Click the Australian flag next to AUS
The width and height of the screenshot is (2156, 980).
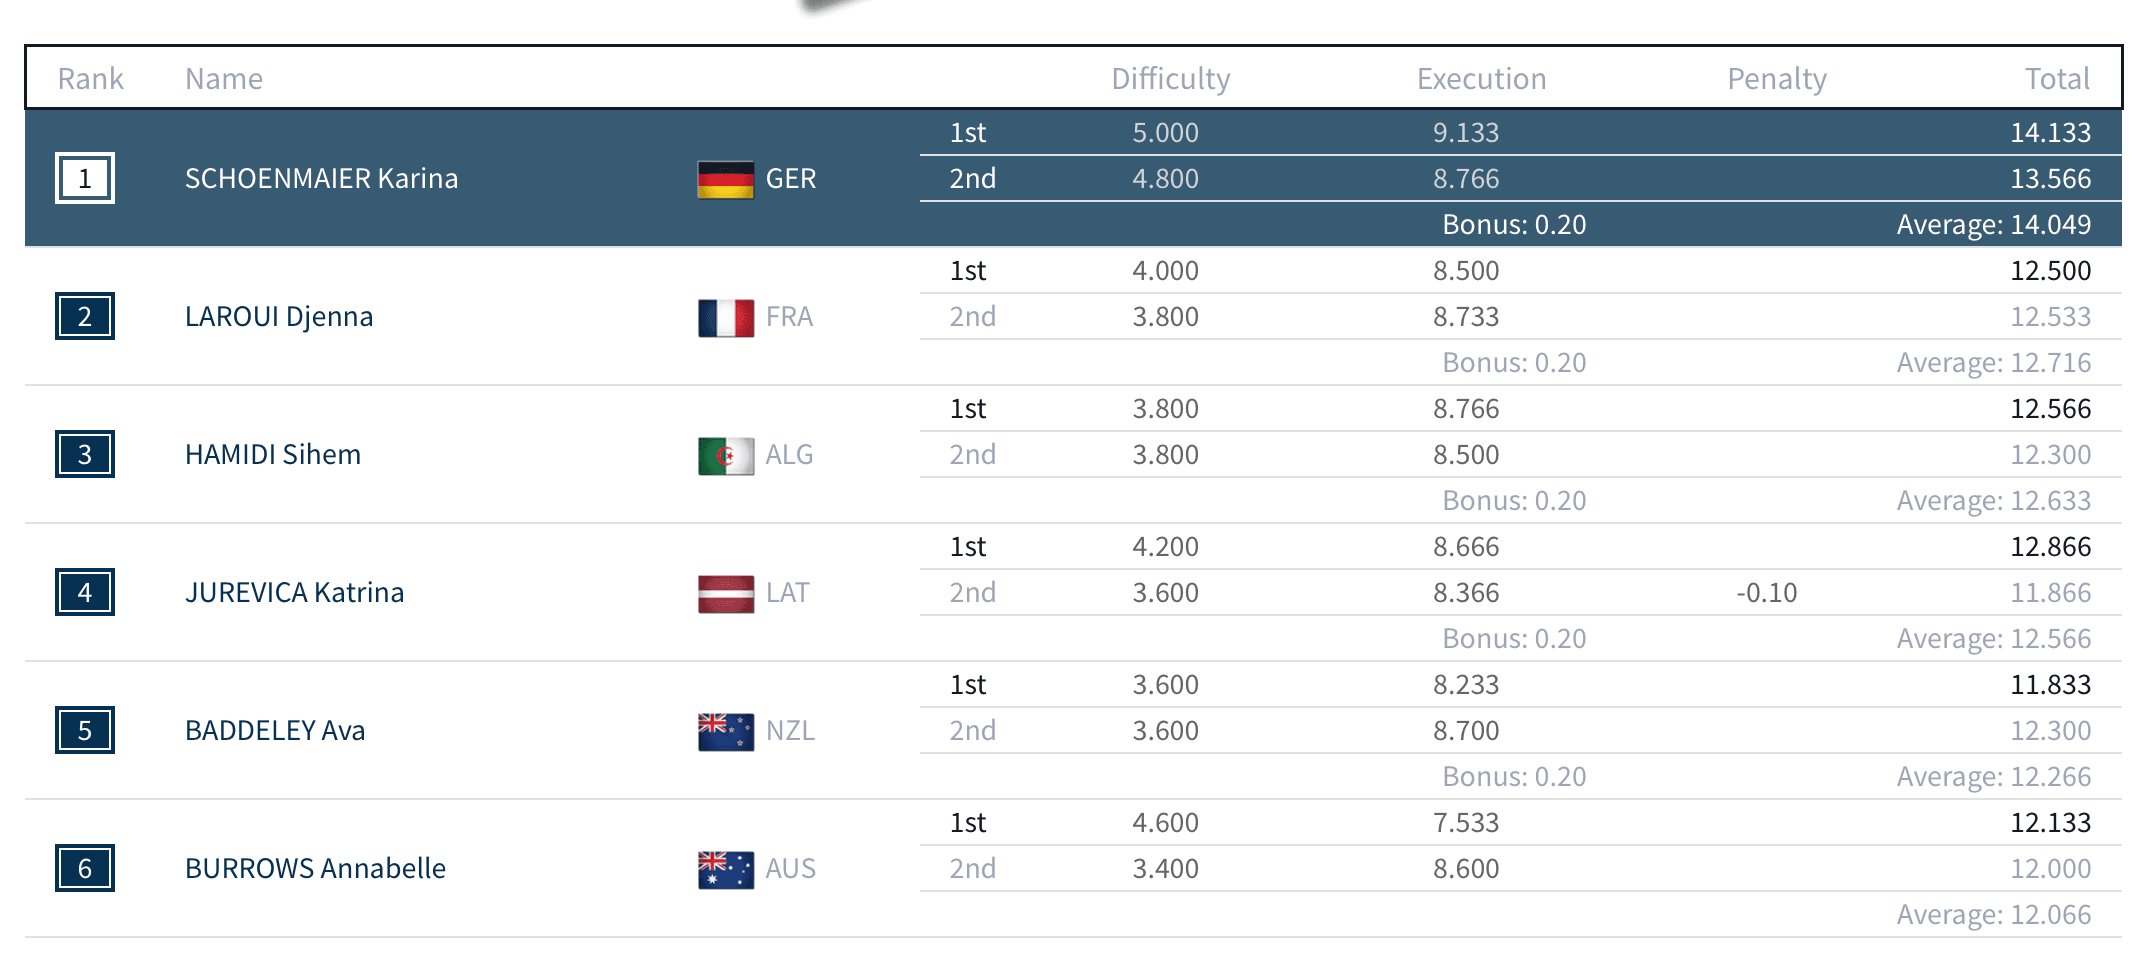click(726, 870)
